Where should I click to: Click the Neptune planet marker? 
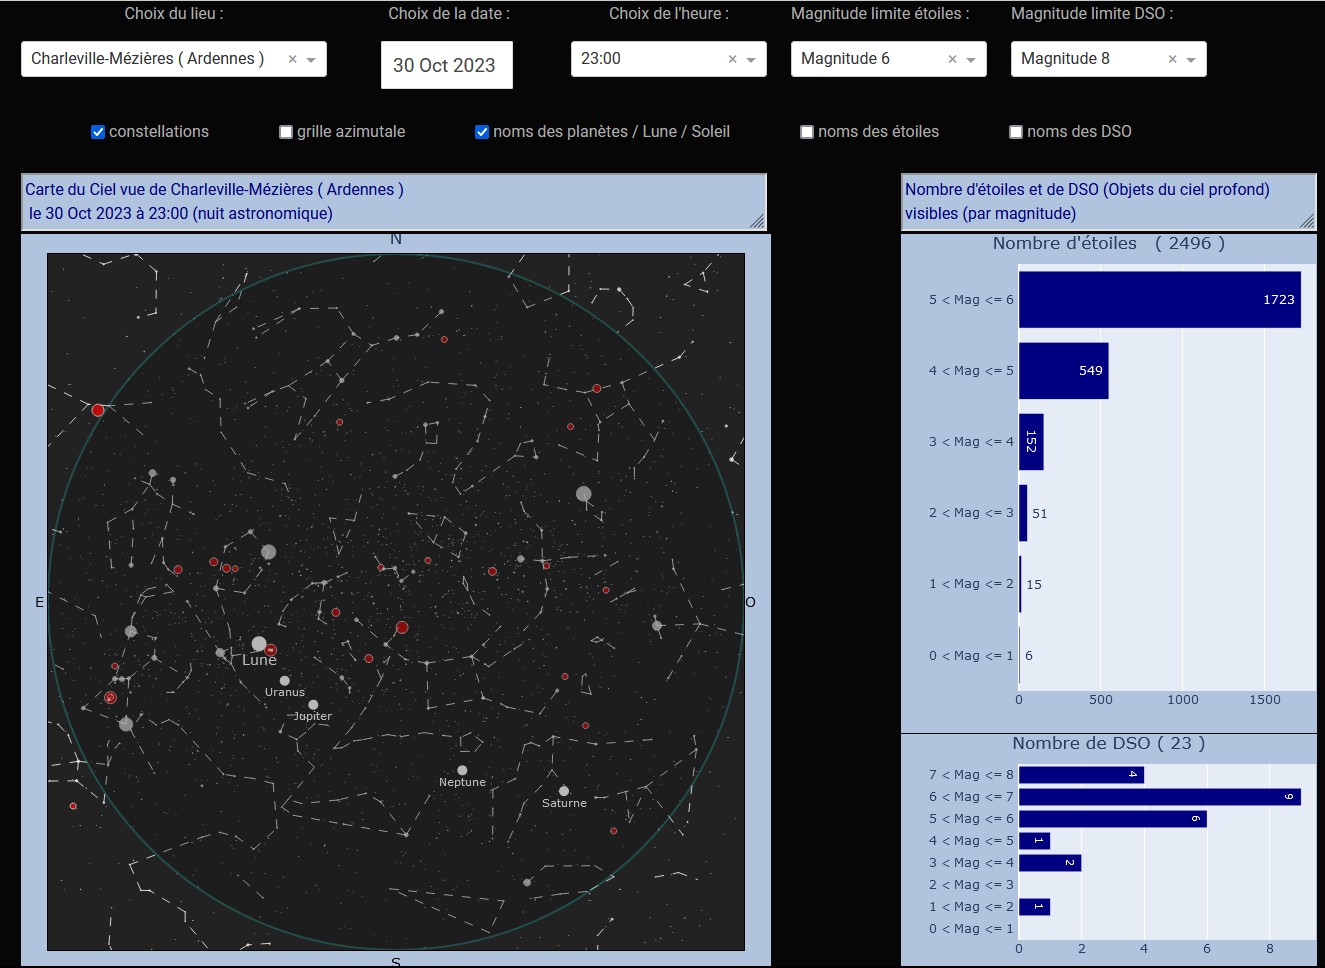(x=462, y=770)
